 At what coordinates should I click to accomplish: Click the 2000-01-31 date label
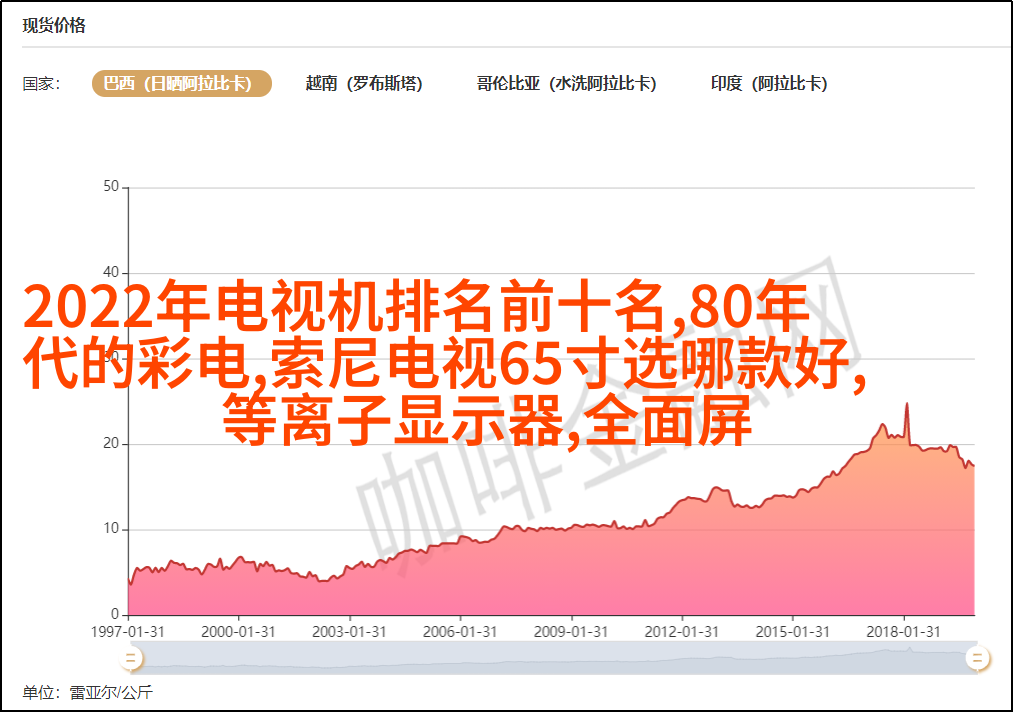tap(238, 632)
